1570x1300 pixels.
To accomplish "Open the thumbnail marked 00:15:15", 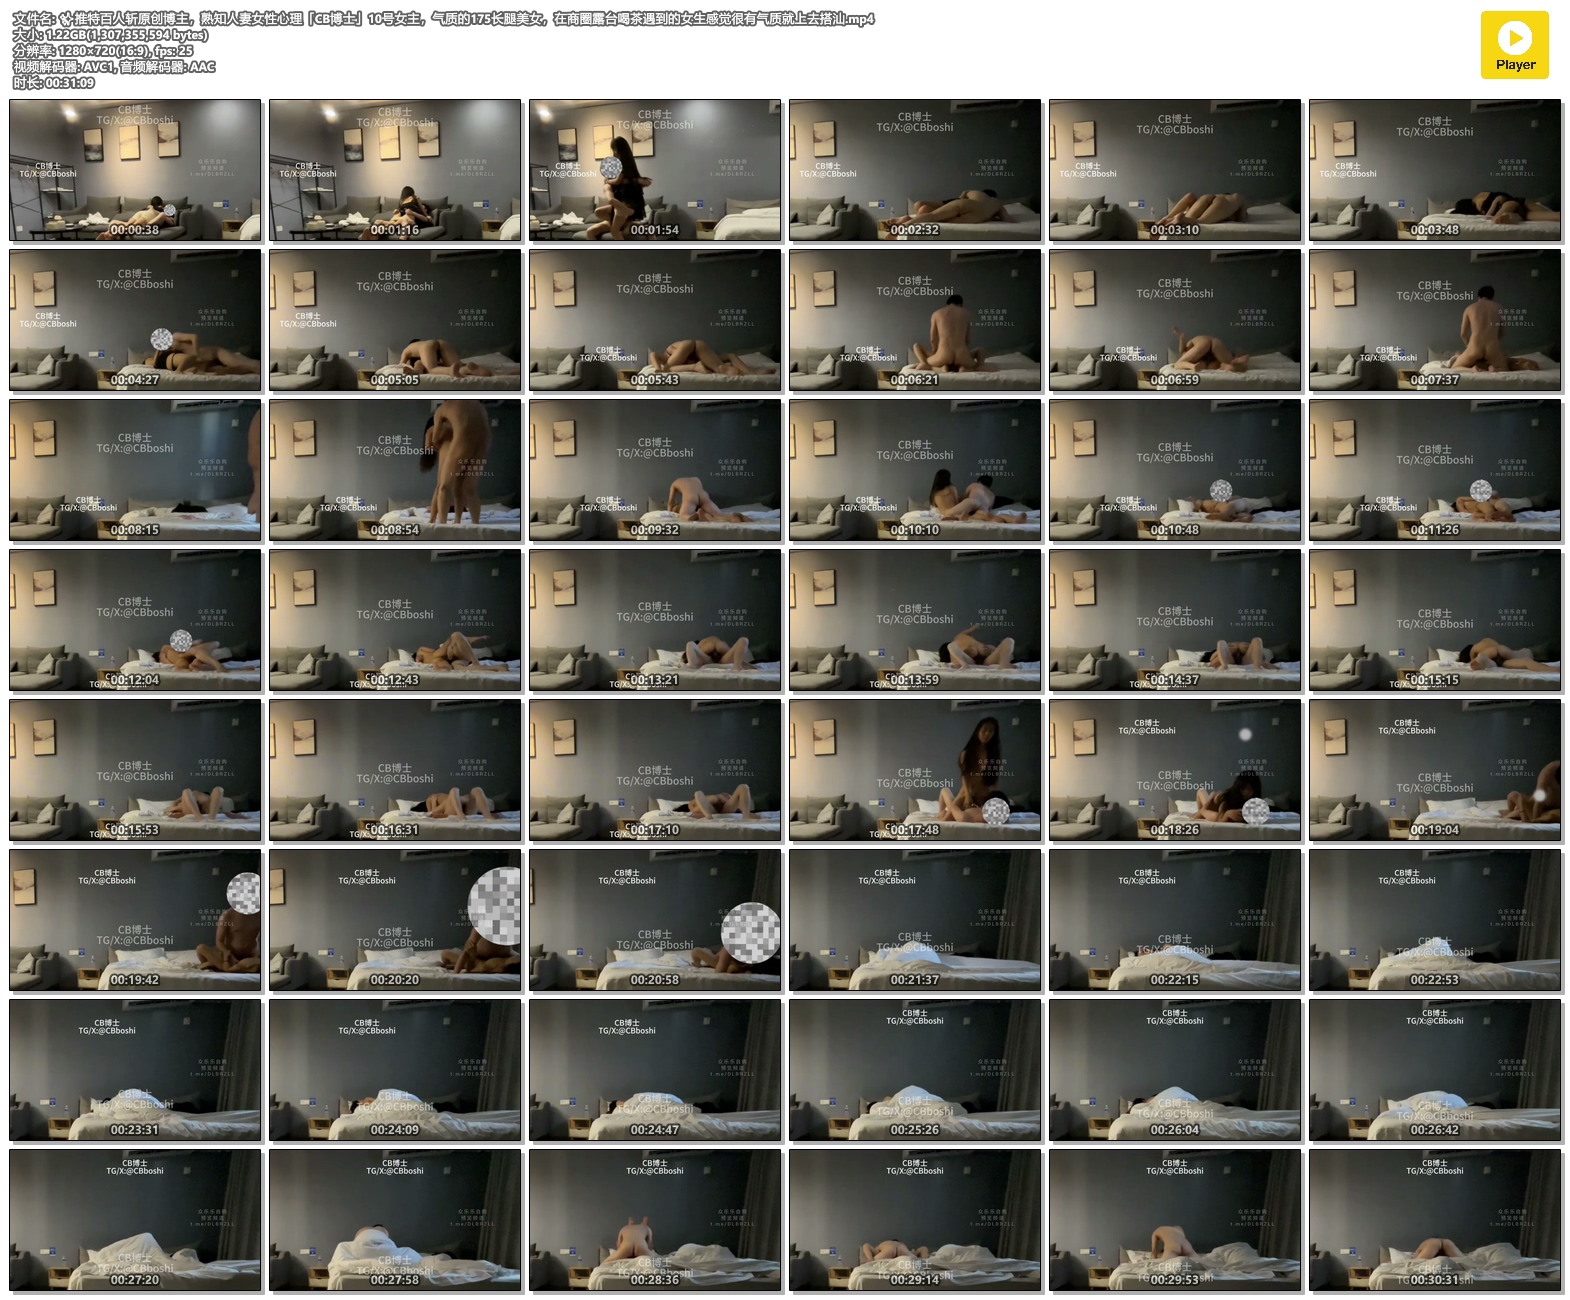I will pos(1434,620).
